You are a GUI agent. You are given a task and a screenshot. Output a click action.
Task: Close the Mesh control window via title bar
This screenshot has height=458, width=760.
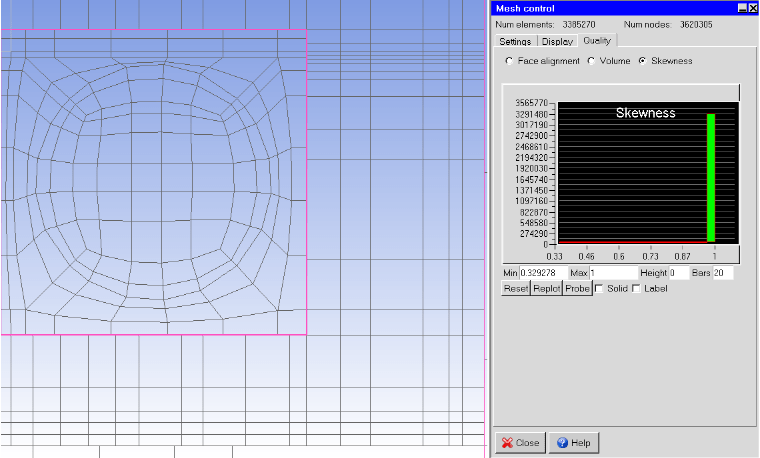752,8
